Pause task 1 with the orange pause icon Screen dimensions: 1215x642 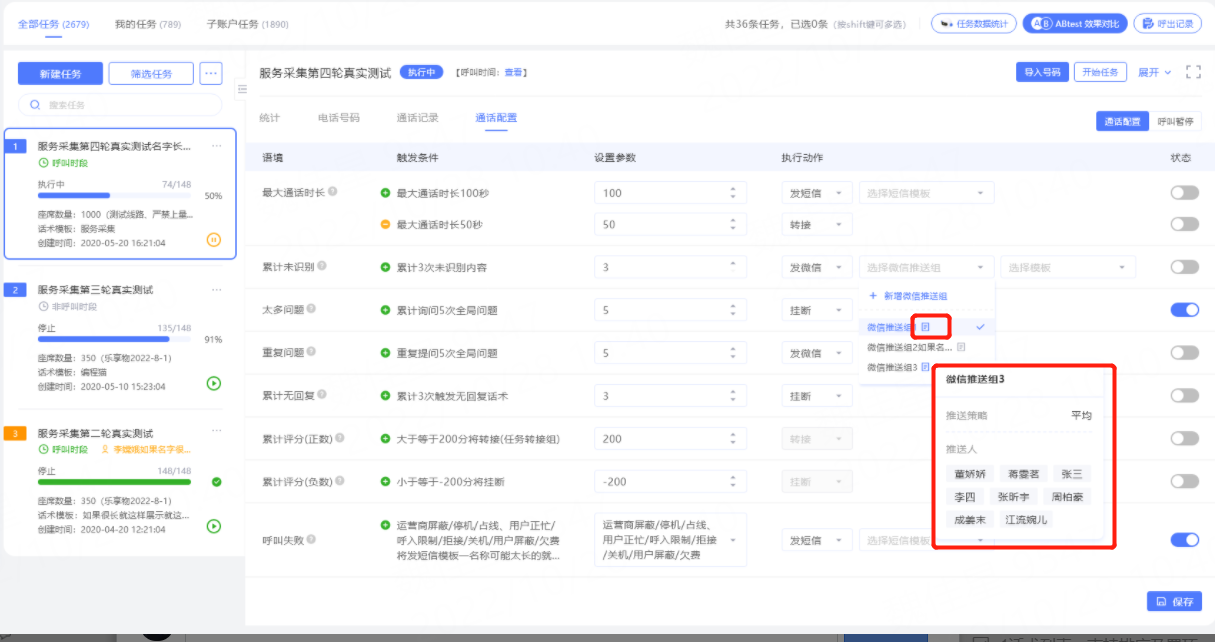pos(214,239)
